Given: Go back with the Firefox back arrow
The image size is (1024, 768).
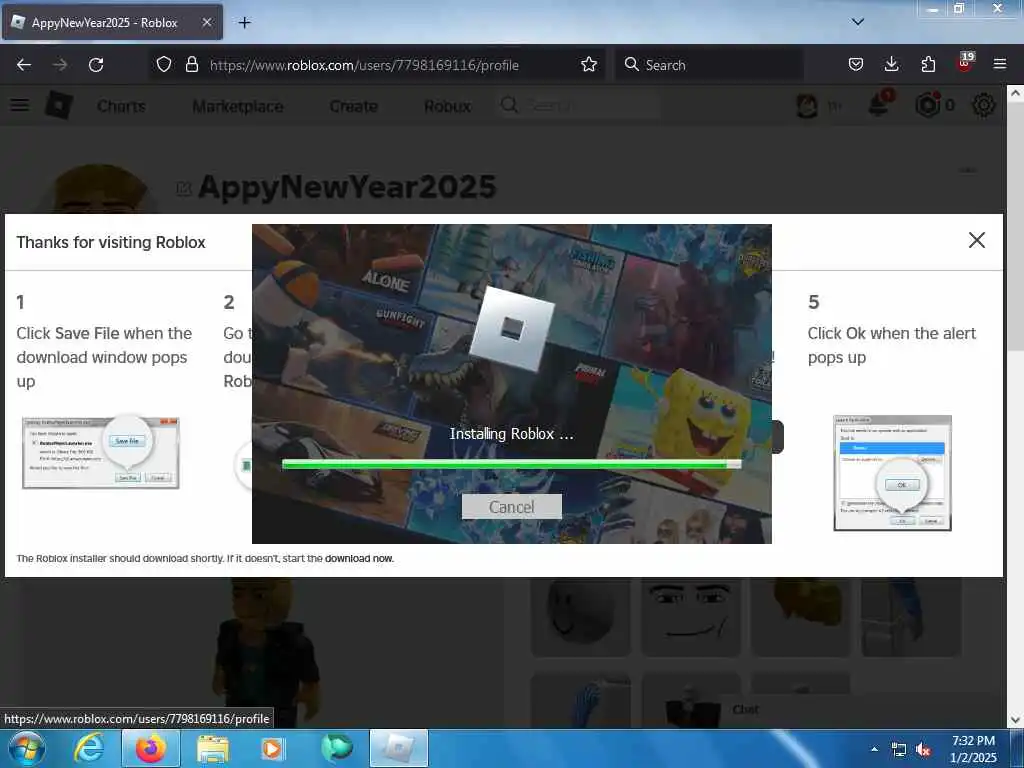Looking at the screenshot, I should [24, 65].
